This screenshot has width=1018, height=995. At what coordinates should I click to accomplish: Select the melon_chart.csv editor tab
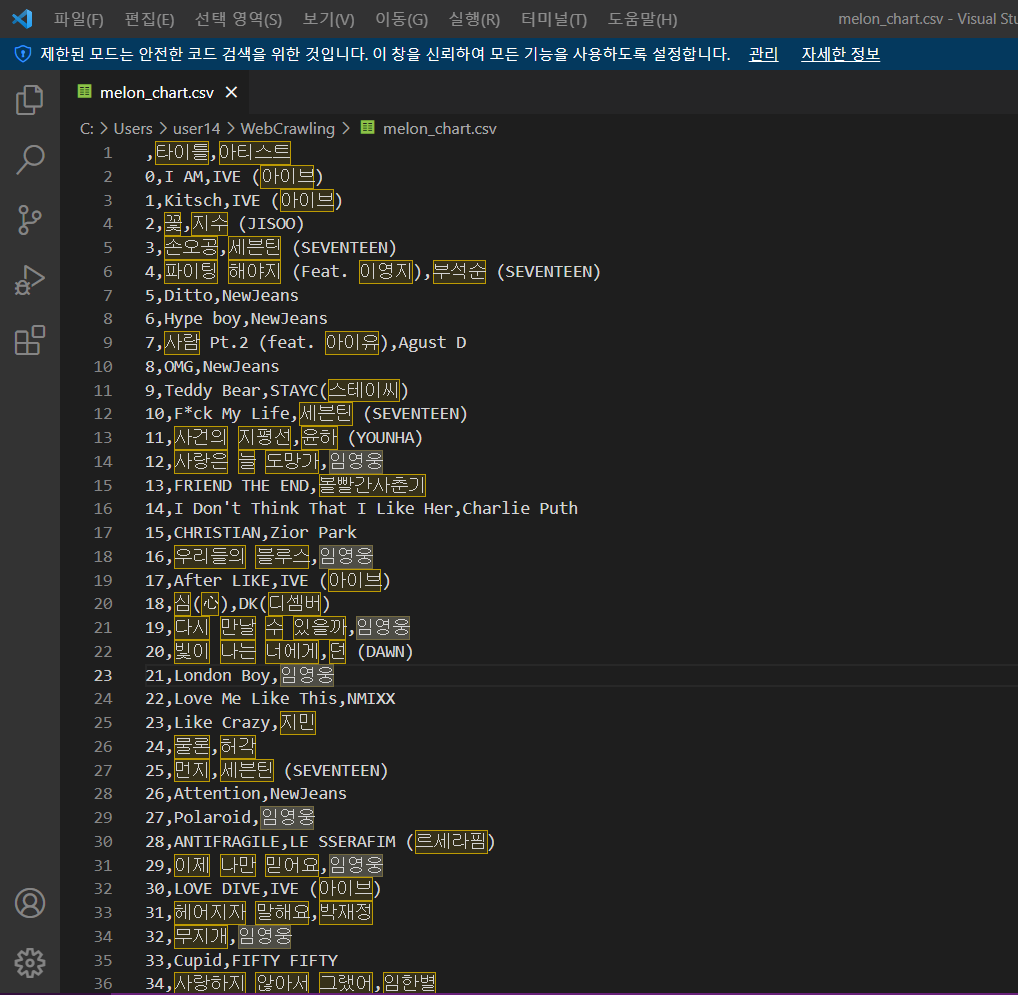[155, 92]
